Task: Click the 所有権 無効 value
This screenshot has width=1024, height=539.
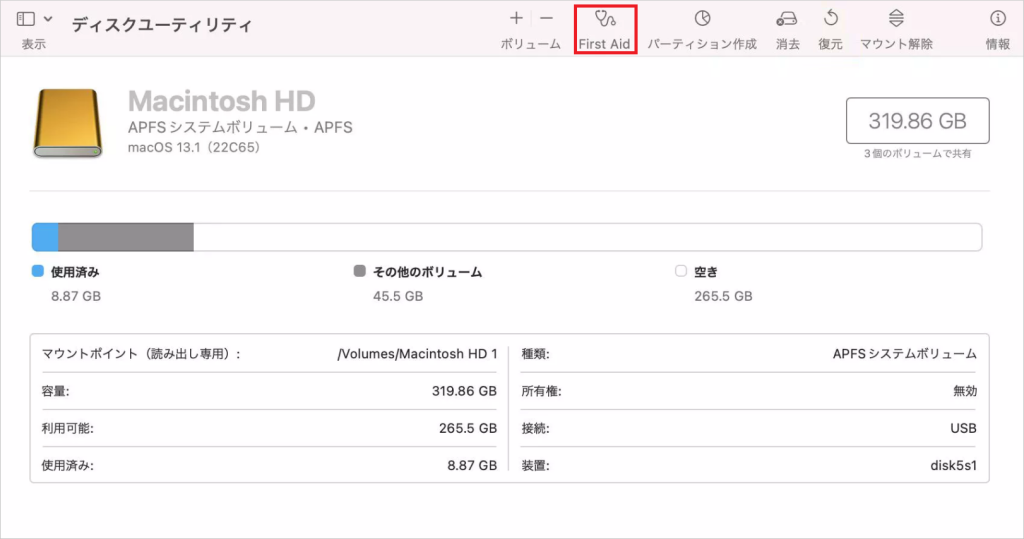Action: [x=965, y=391]
